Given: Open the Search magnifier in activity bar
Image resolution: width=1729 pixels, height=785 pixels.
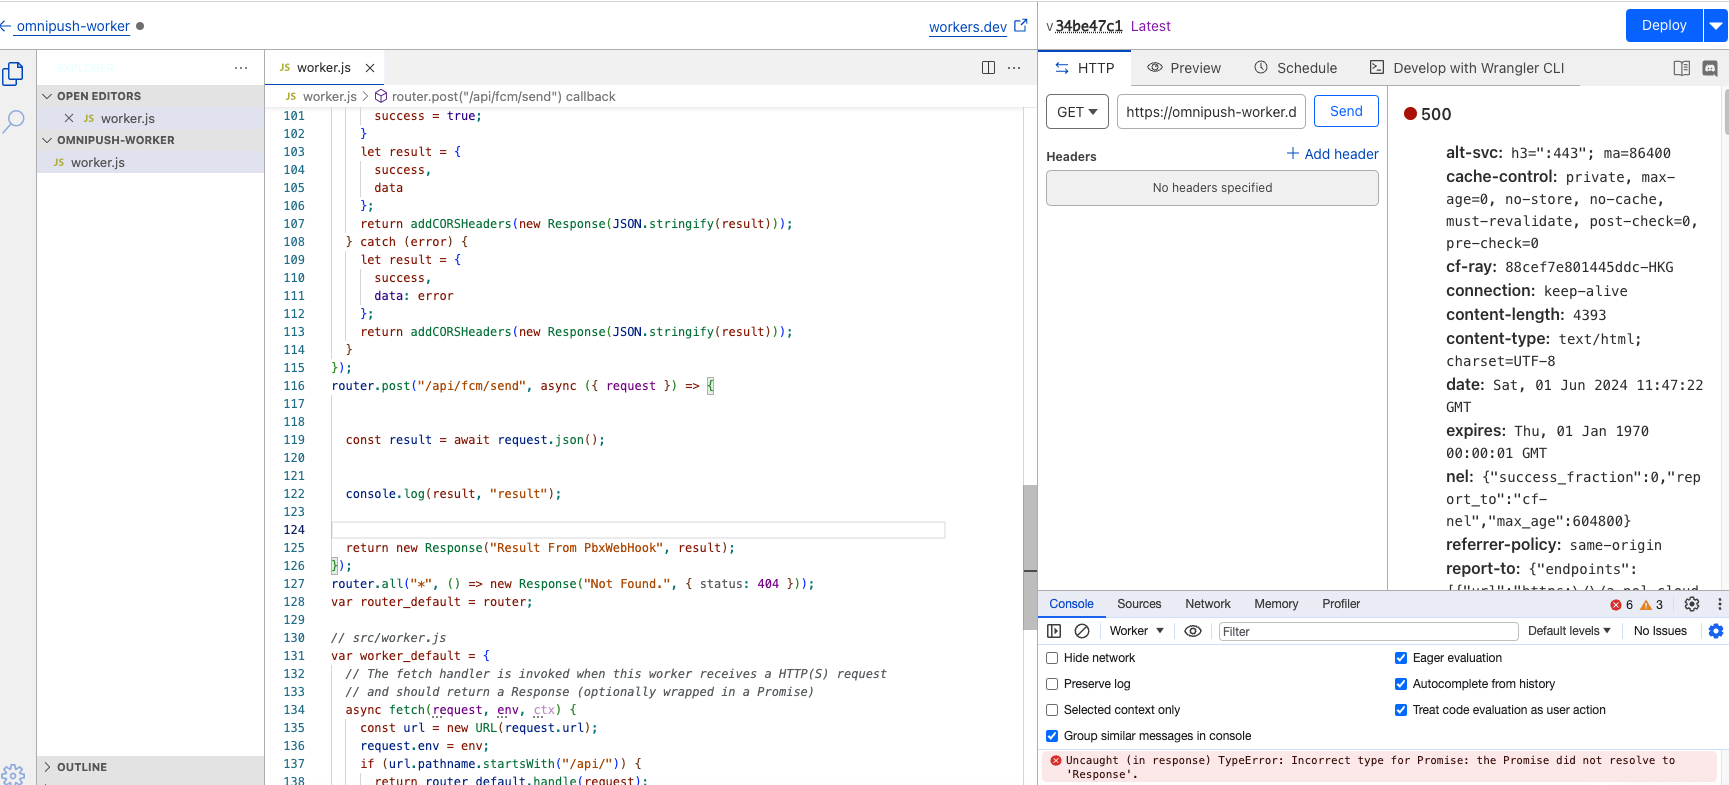Looking at the screenshot, I should click(13, 122).
